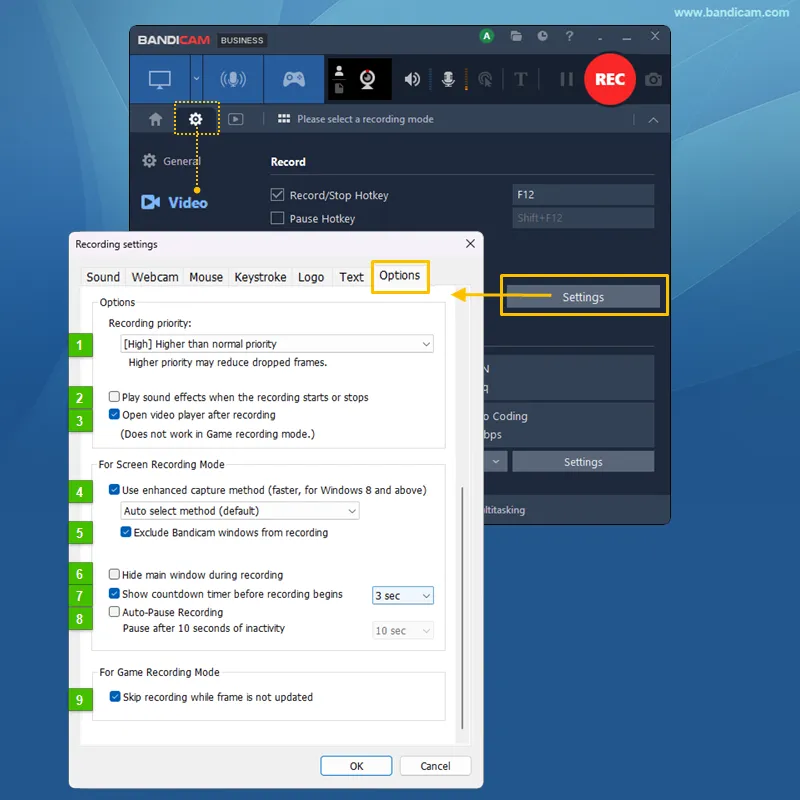
Task: Switch to the Sound tab
Action: point(103,277)
